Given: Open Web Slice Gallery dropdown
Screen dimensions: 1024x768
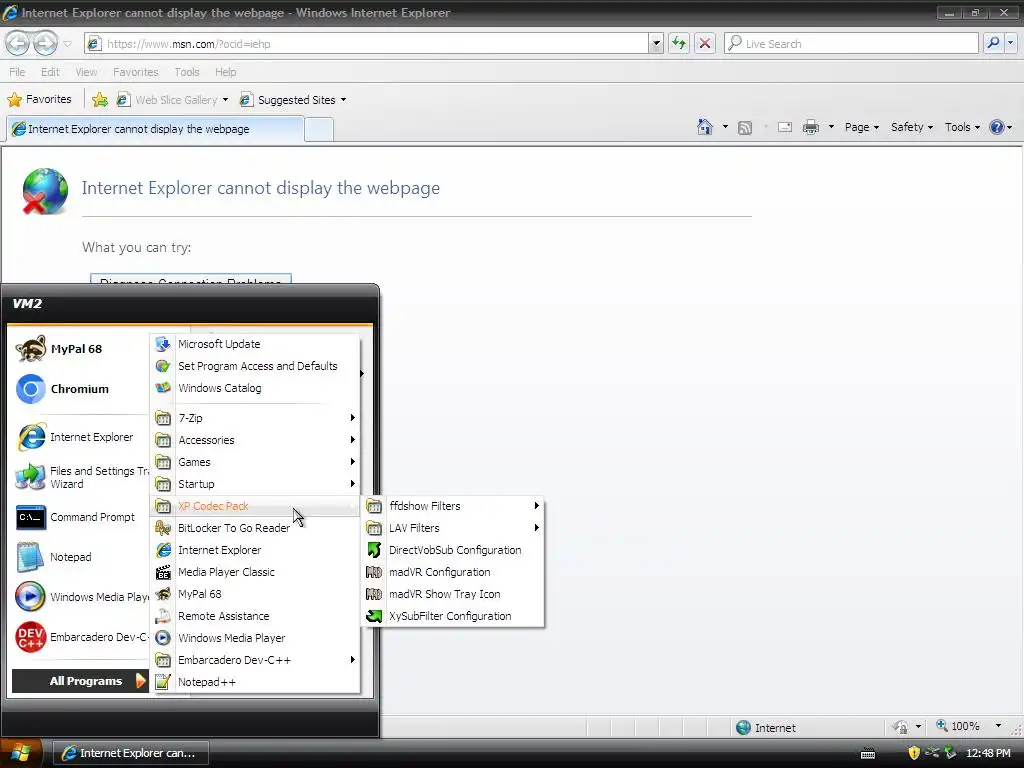Looking at the screenshot, I should (225, 100).
